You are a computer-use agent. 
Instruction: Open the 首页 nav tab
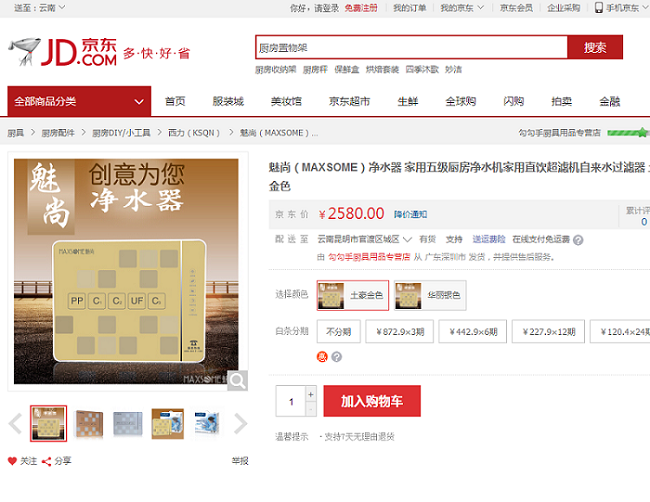tap(175, 101)
